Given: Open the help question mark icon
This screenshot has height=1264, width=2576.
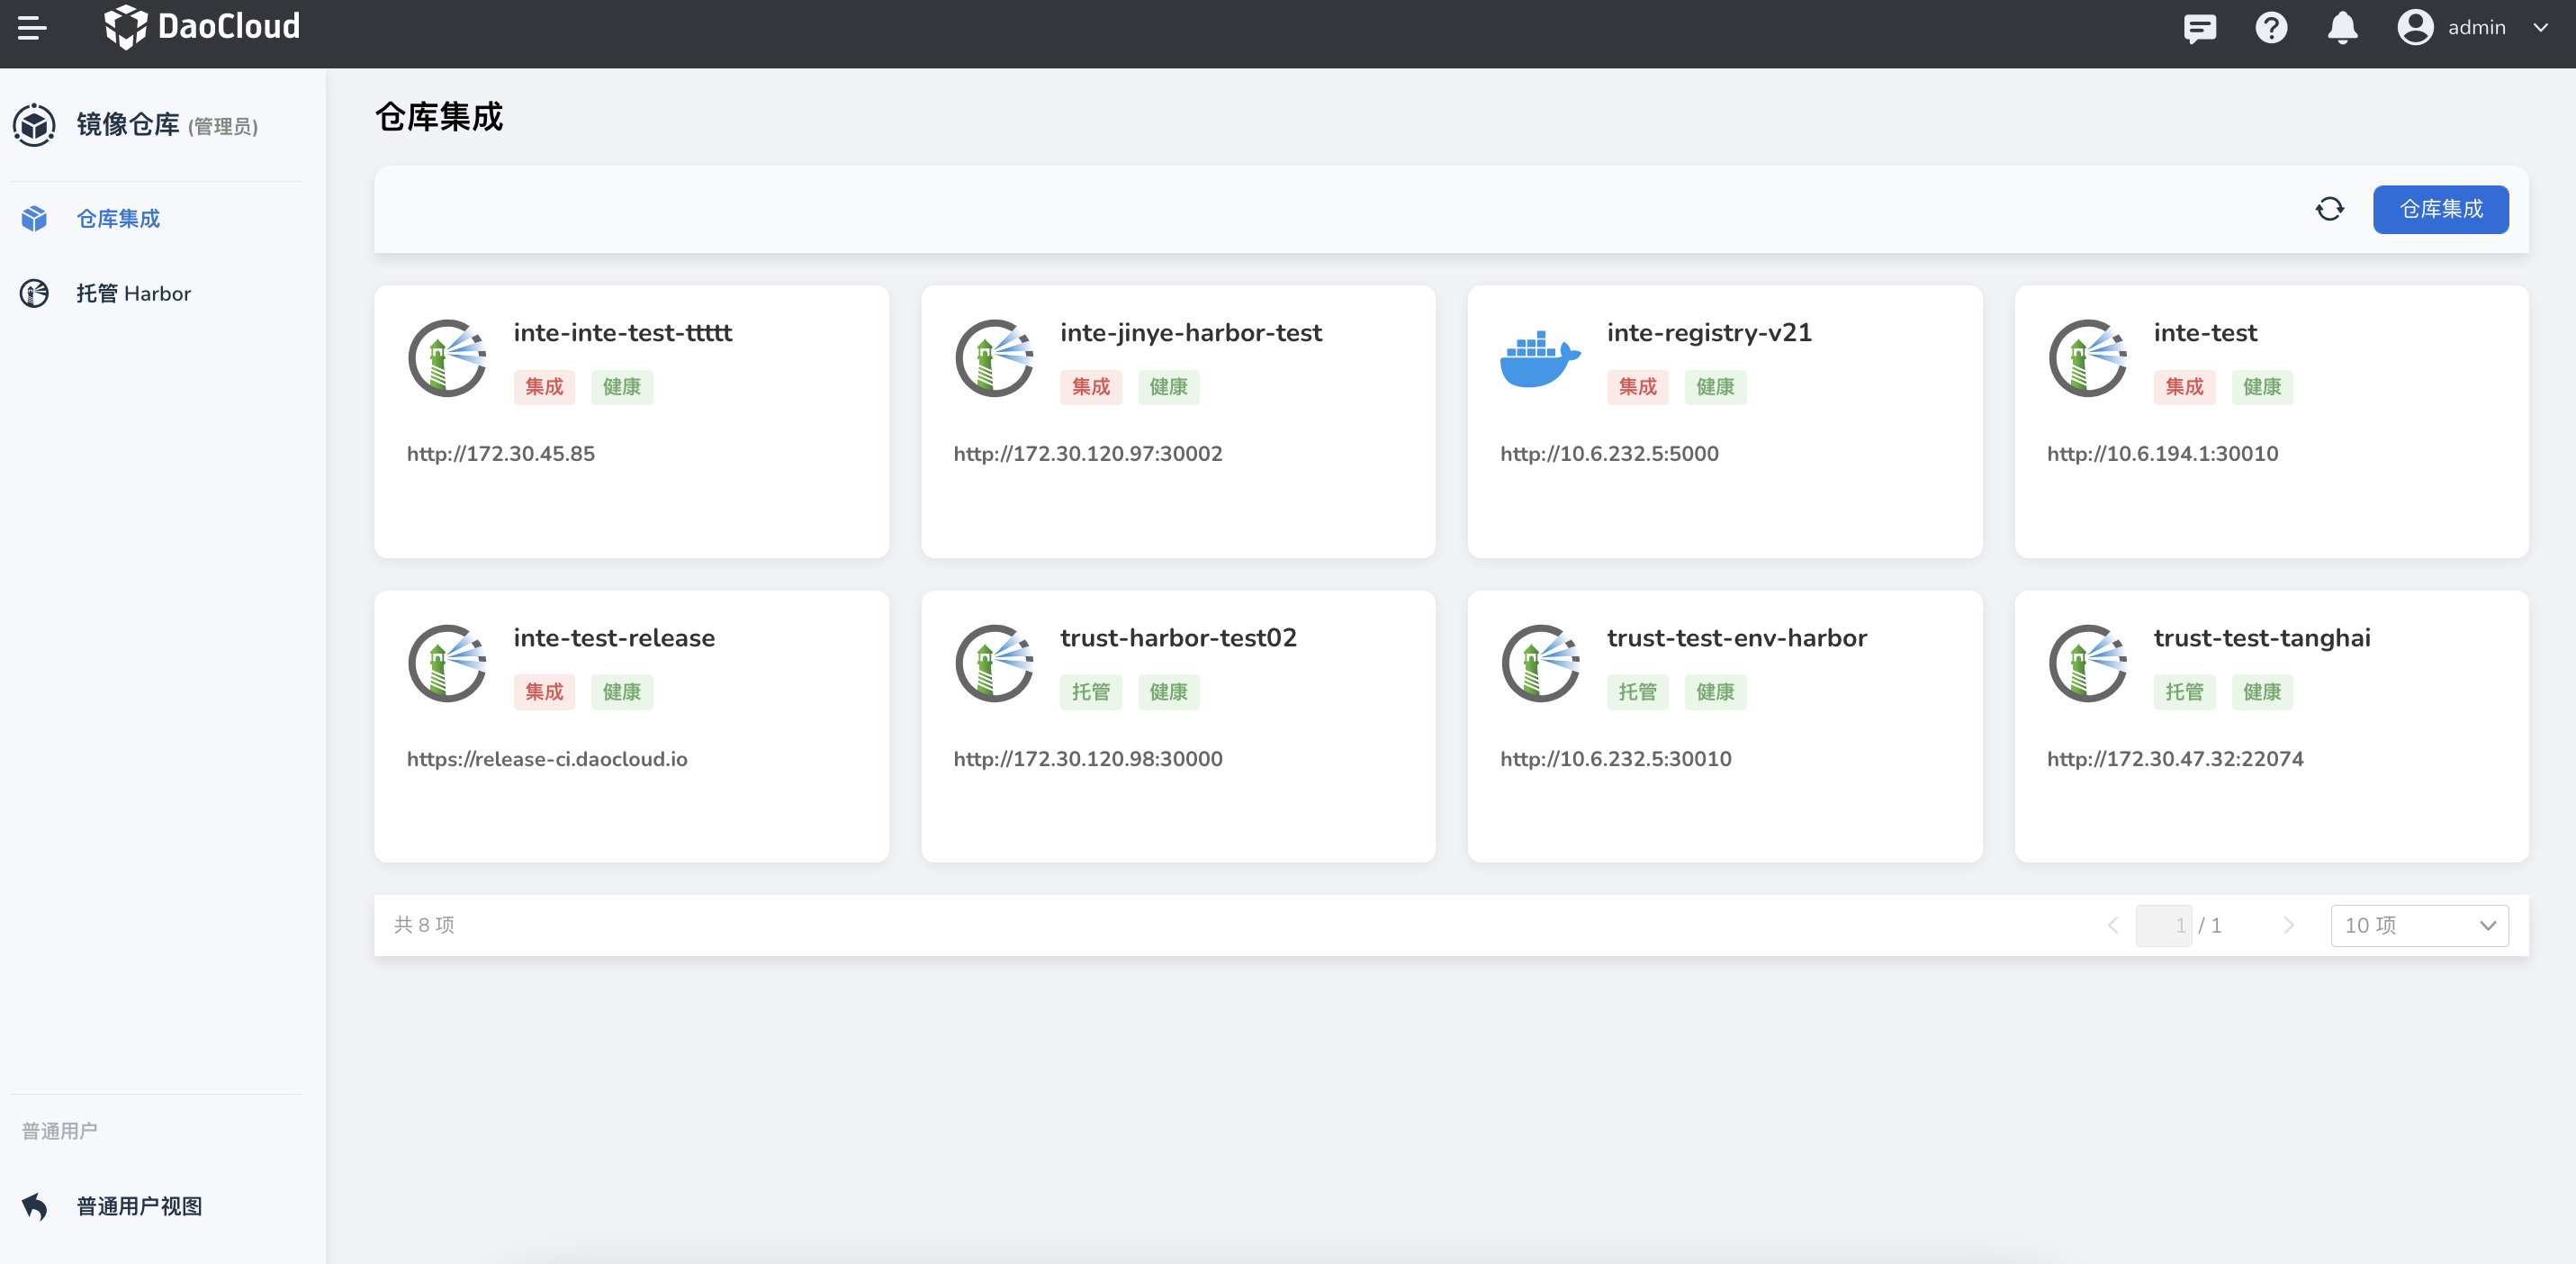Looking at the screenshot, I should tap(2271, 28).
